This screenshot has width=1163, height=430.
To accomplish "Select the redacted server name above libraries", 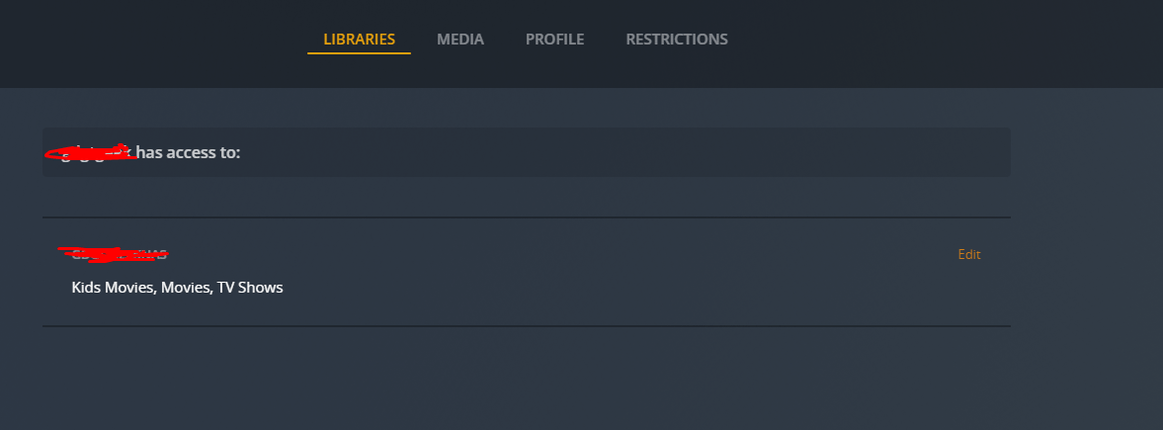I will (x=113, y=254).
